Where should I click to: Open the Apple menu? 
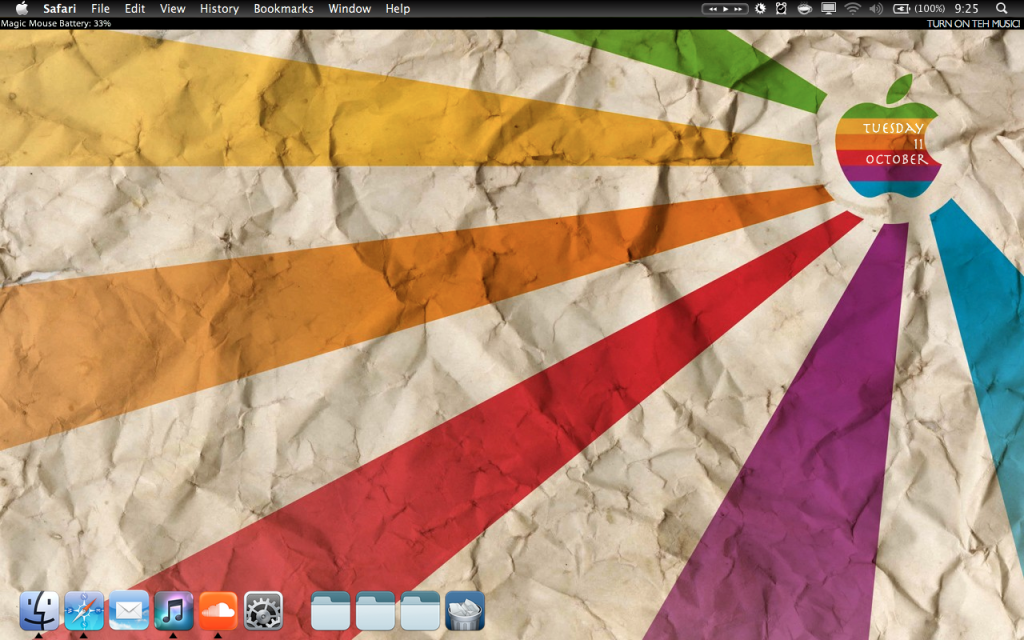[22, 8]
